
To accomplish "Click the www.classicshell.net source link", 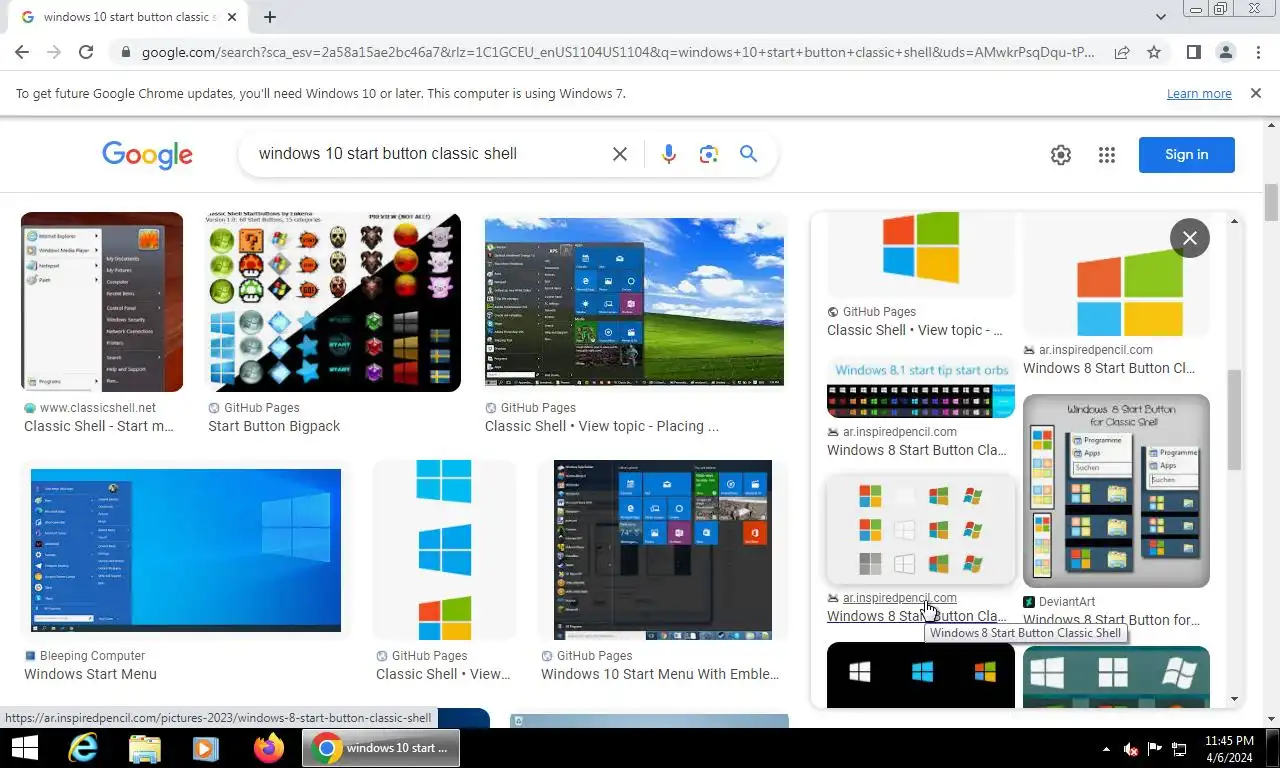I will pyautogui.click(x=90, y=408).
